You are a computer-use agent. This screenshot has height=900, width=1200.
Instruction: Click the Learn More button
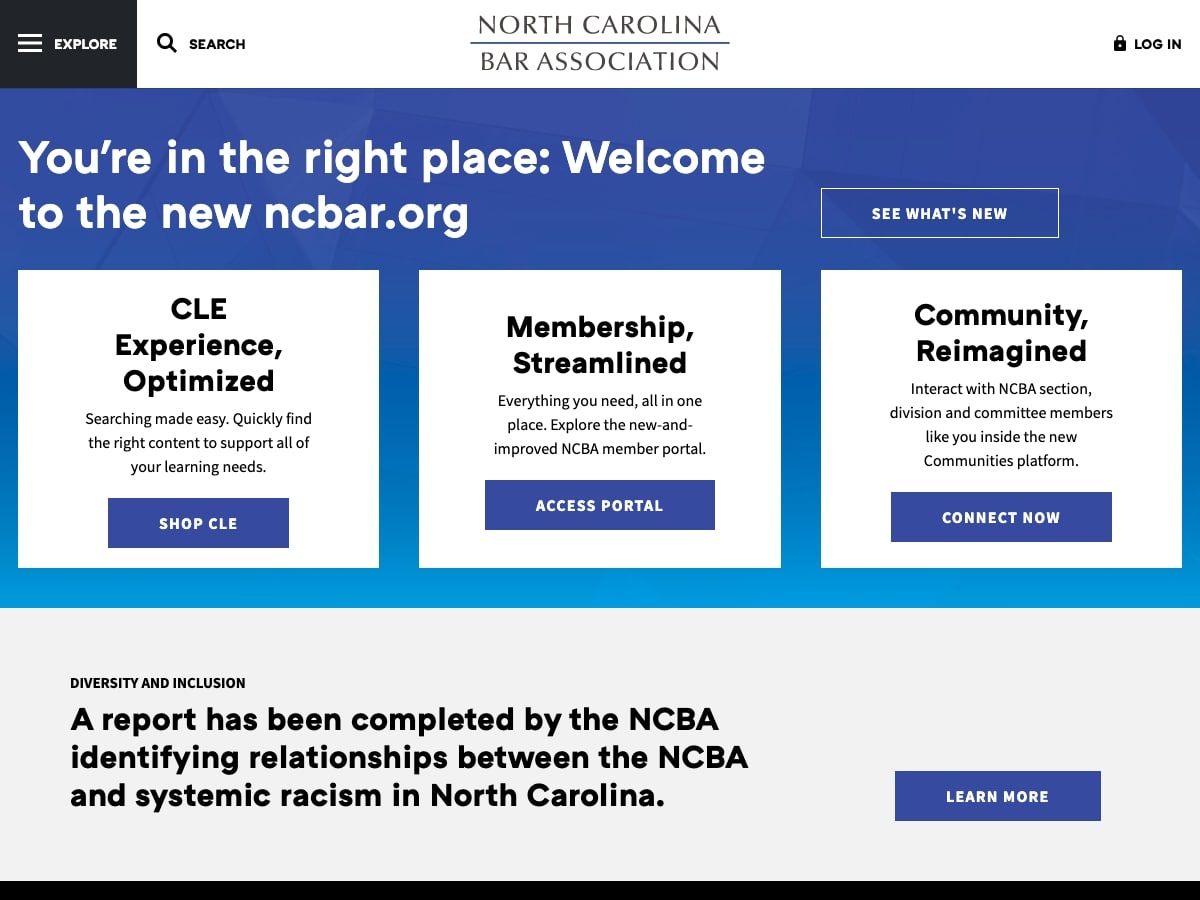998,796
